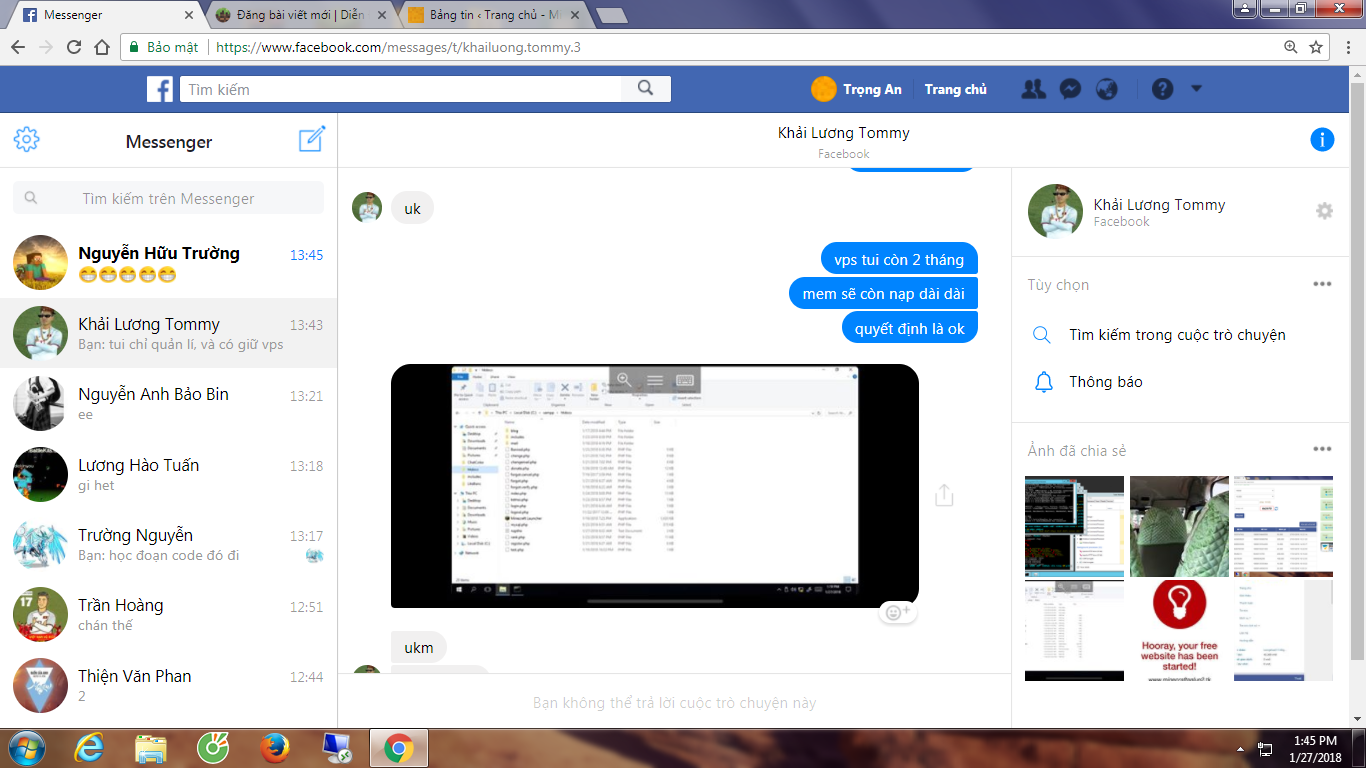This screenshot has height=768, width=1366.
Task: Click share icon beside the screenshot image
Action: click(x=944, y=495)
